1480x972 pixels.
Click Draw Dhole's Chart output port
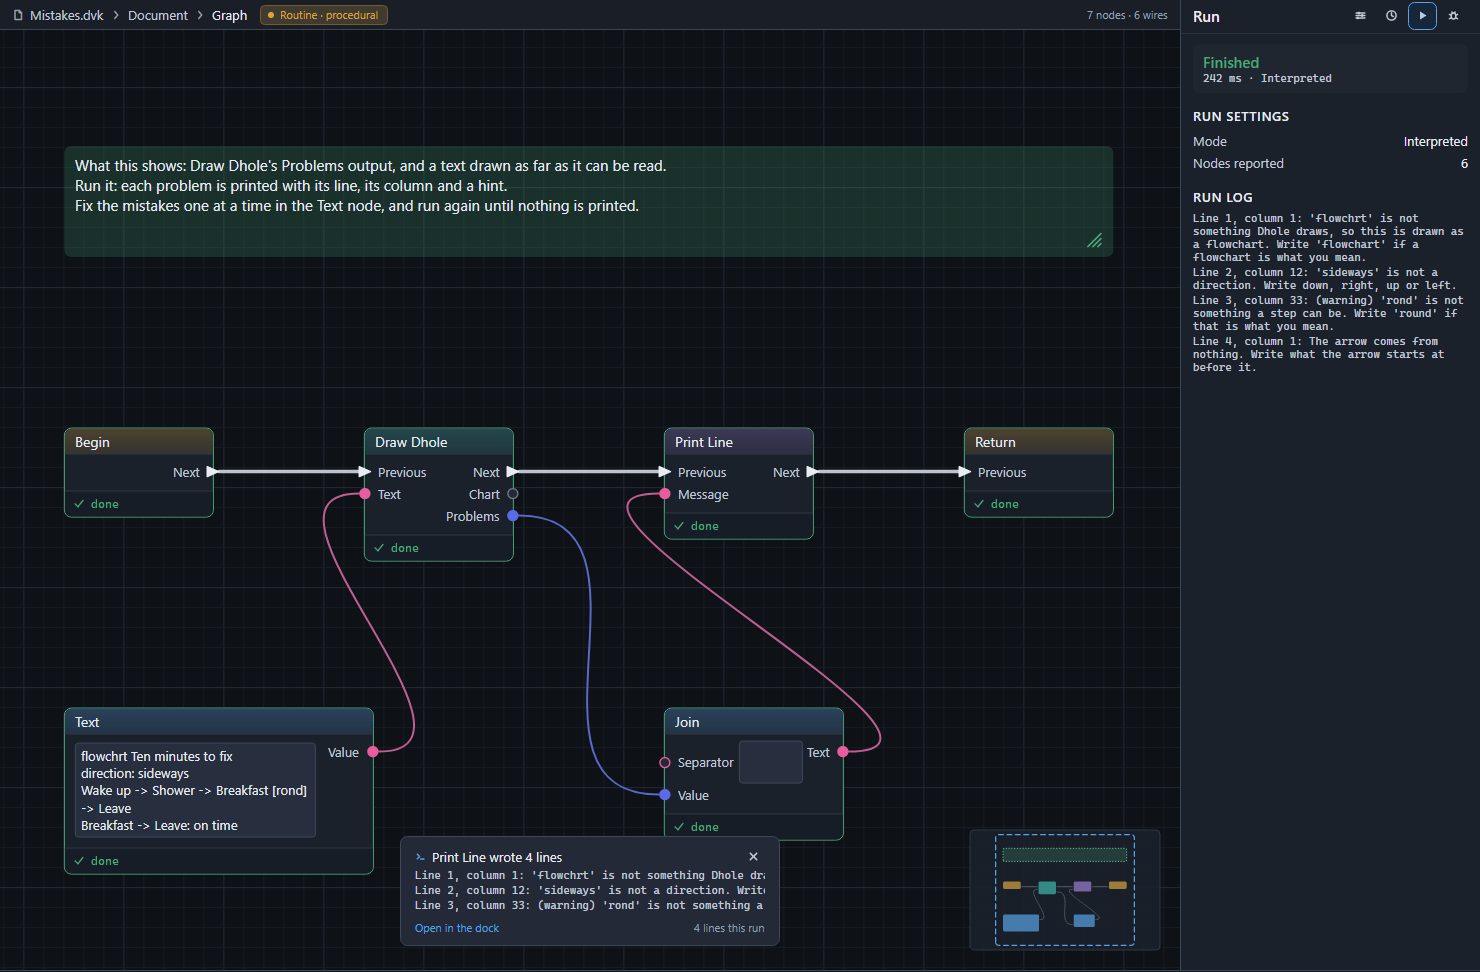pos(513,494)
